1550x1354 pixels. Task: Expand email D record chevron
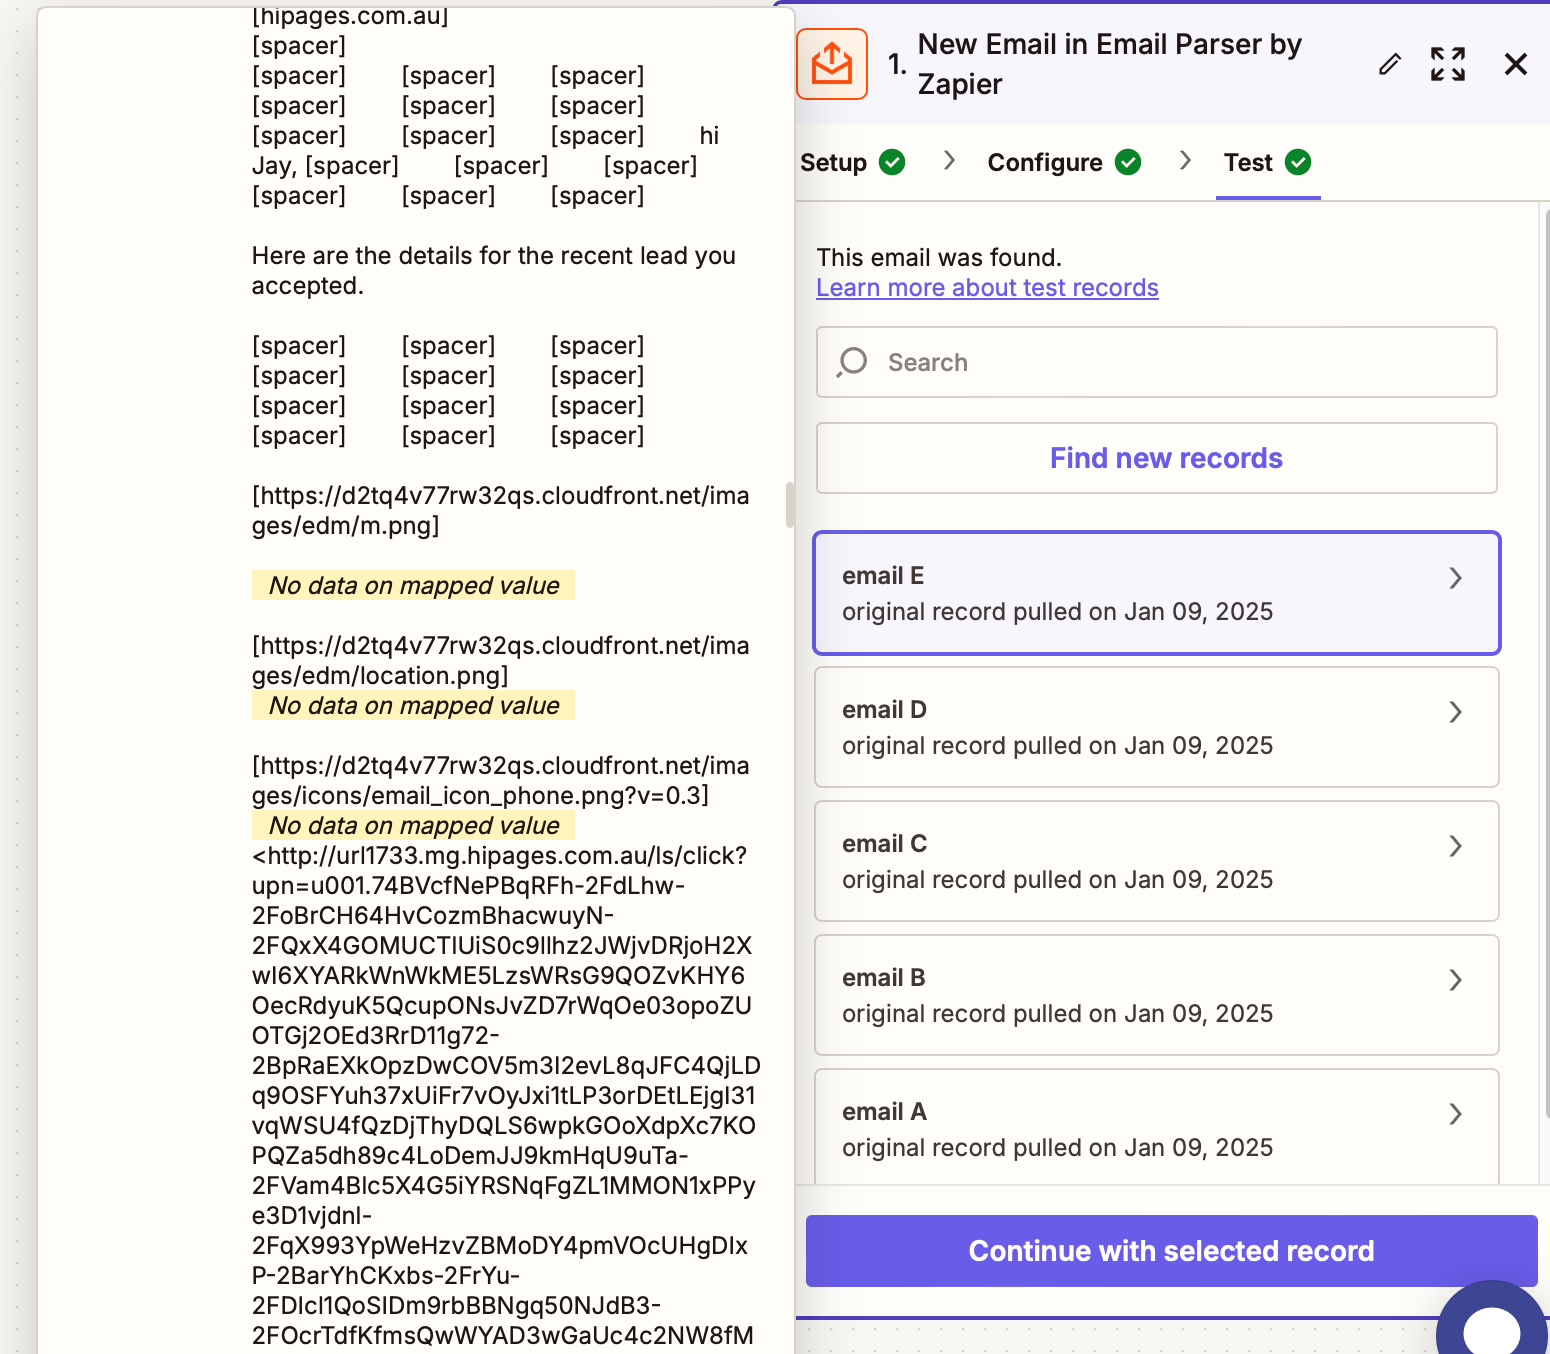click(1456, 712)
